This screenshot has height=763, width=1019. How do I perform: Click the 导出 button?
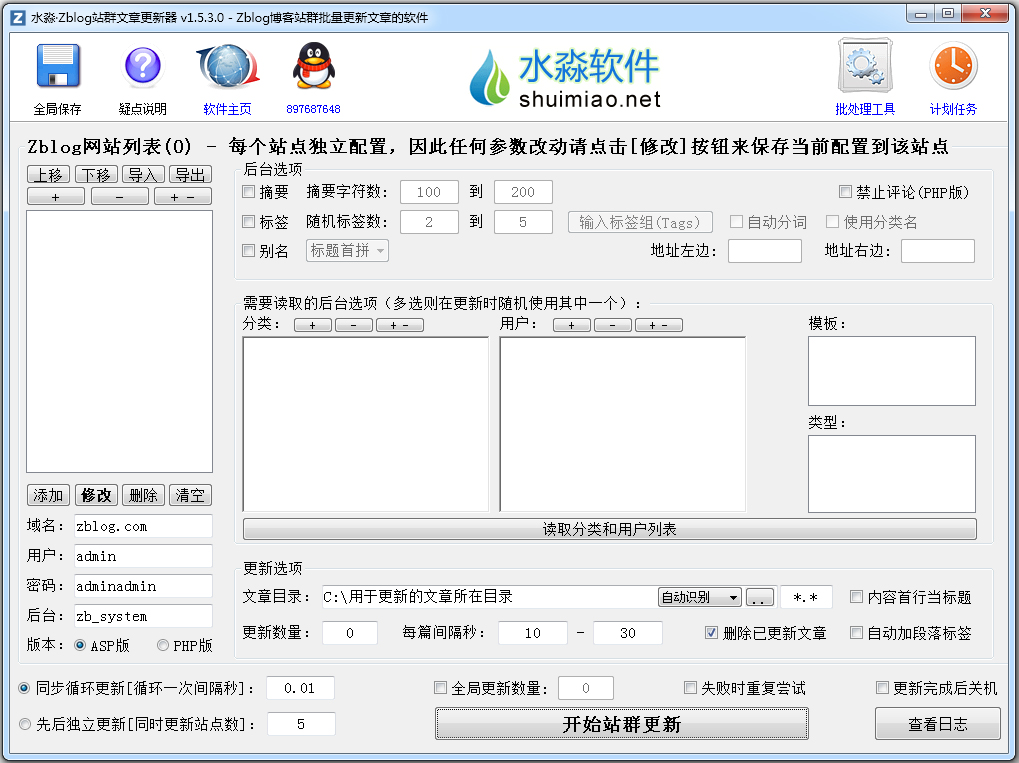coord(190,175)
